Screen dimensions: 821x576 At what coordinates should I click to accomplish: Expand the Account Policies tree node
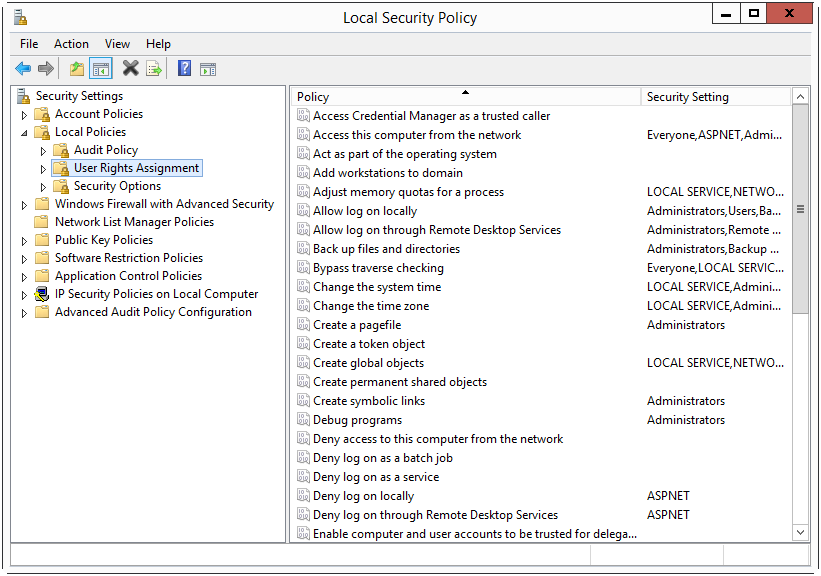(25, 115)
